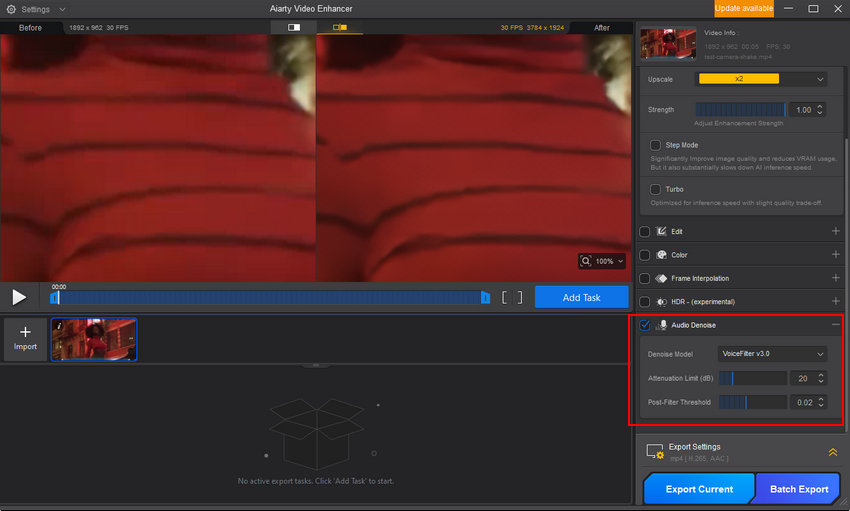Click the Attenuation Limit value 20 field

[803, 378]
